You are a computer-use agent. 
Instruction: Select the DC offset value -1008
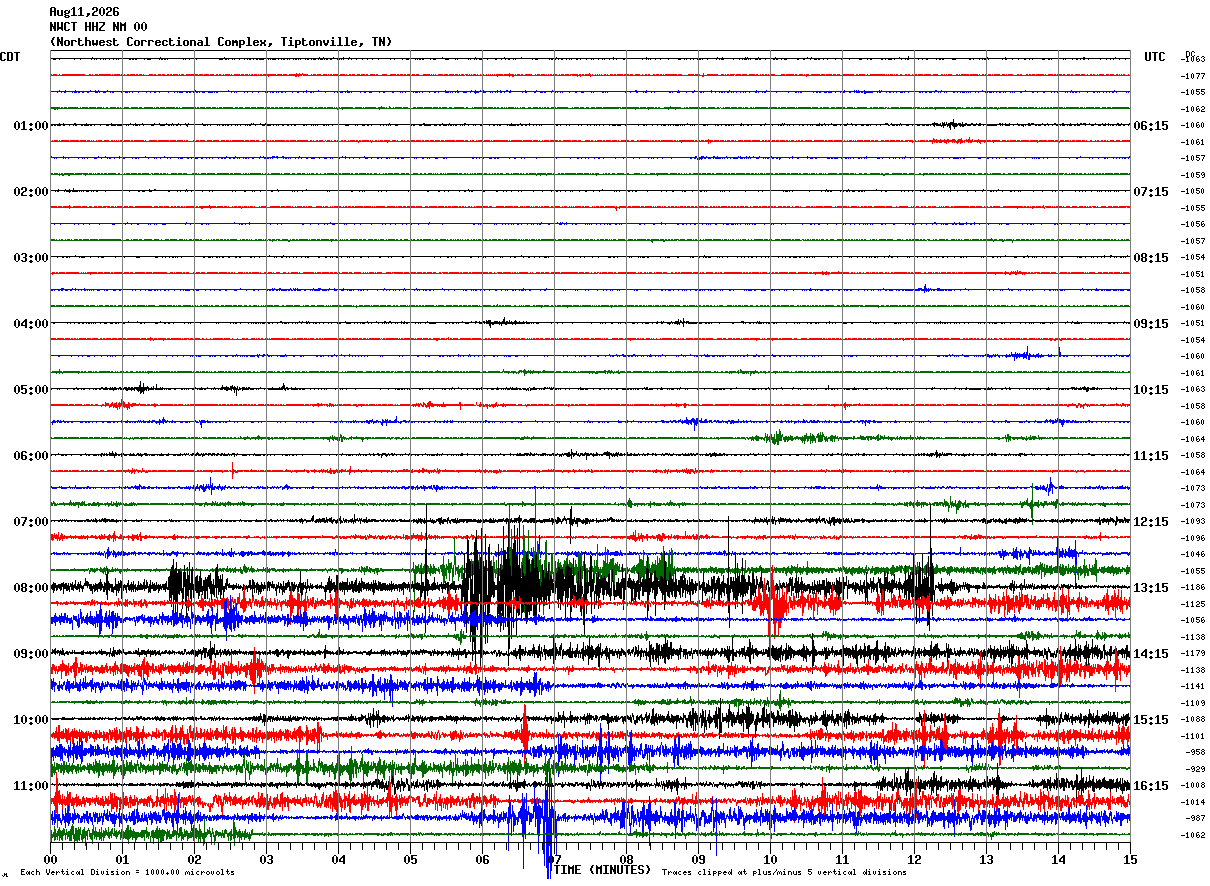[1194, 786]
